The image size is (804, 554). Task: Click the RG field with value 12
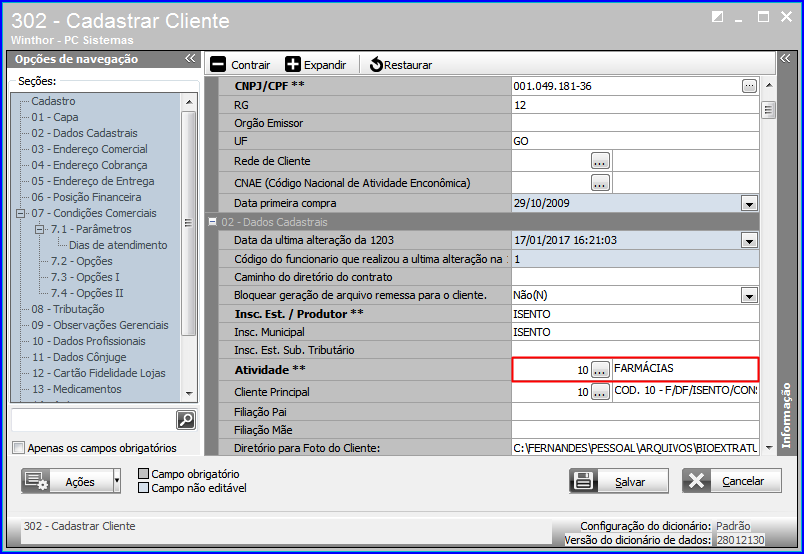(635, 105)
